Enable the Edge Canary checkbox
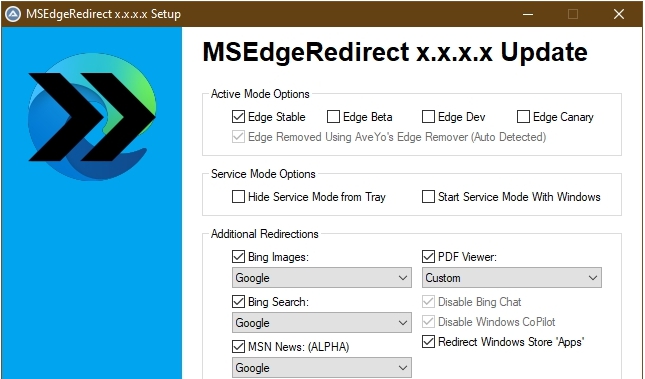The width and height of the screenshot is (645, 379). (523, 117)
